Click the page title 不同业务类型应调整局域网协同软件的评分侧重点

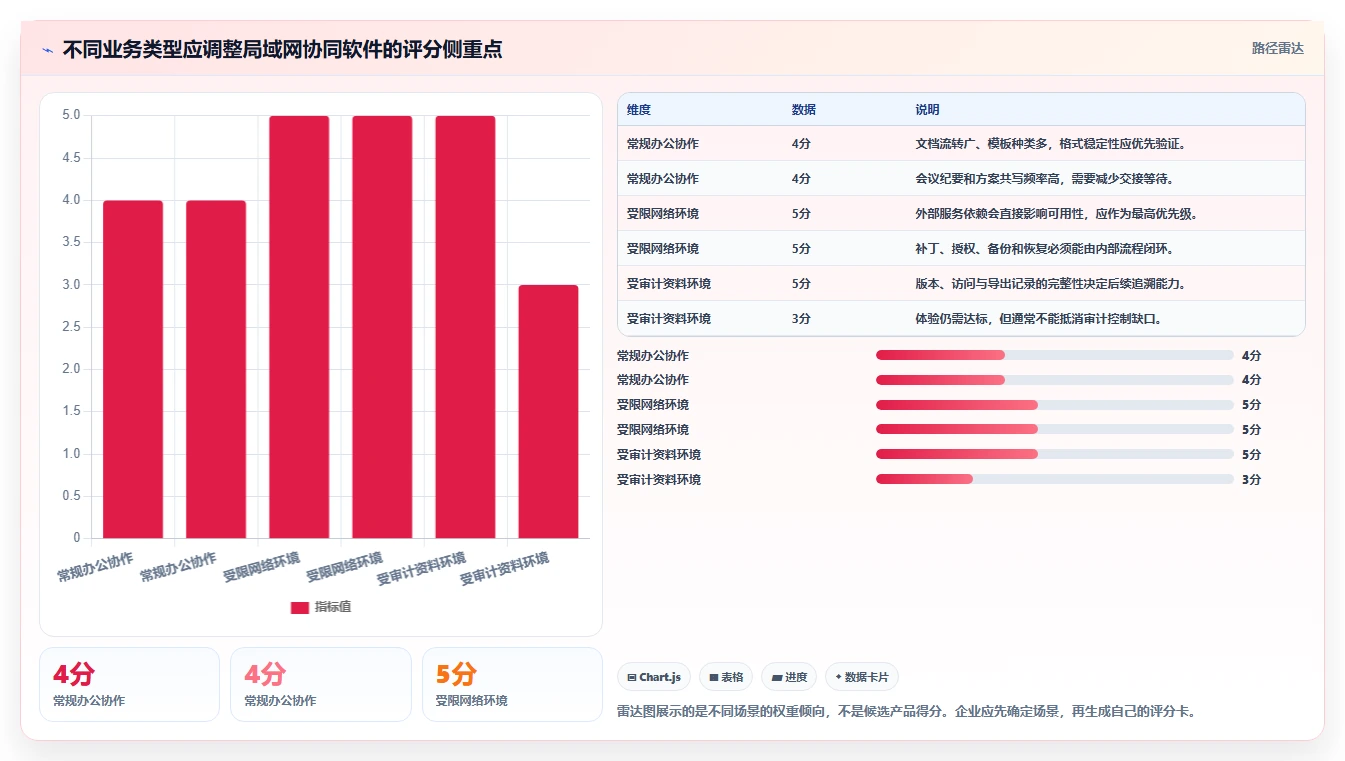click(x=282, y=49)
